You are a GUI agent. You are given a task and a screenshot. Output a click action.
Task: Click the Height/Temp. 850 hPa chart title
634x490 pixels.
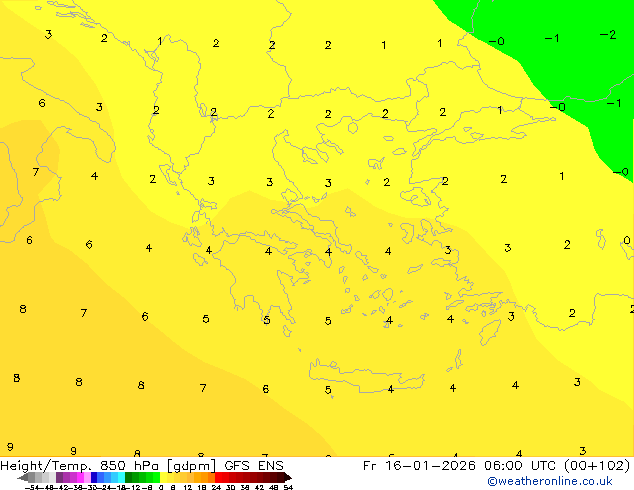tap(142, 465)
